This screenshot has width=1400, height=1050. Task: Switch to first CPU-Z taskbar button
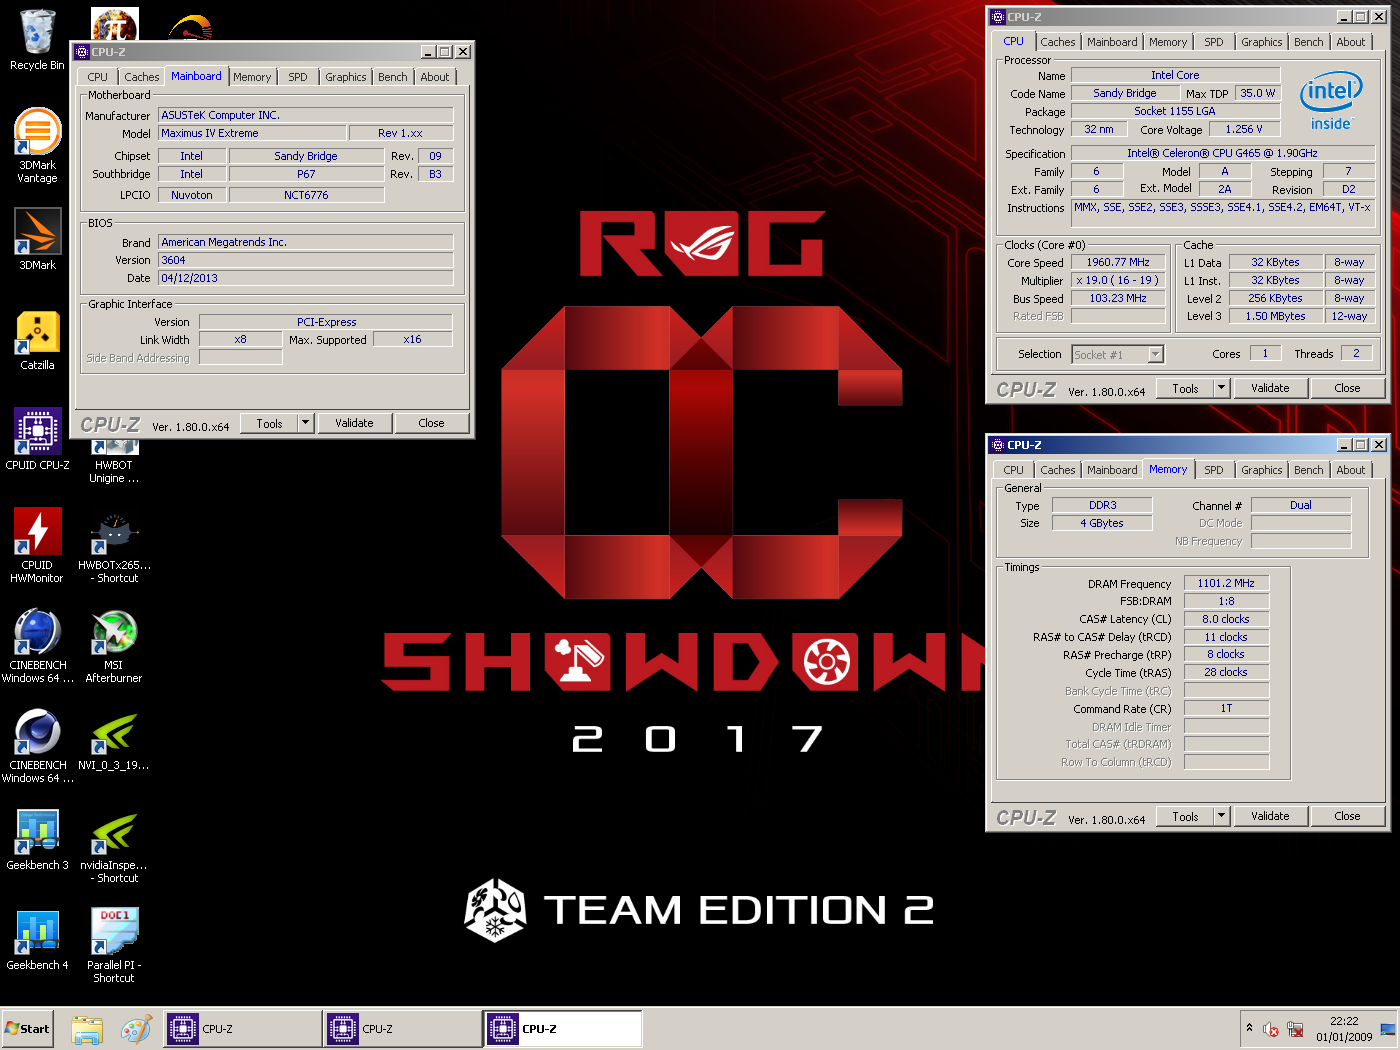243,1029
